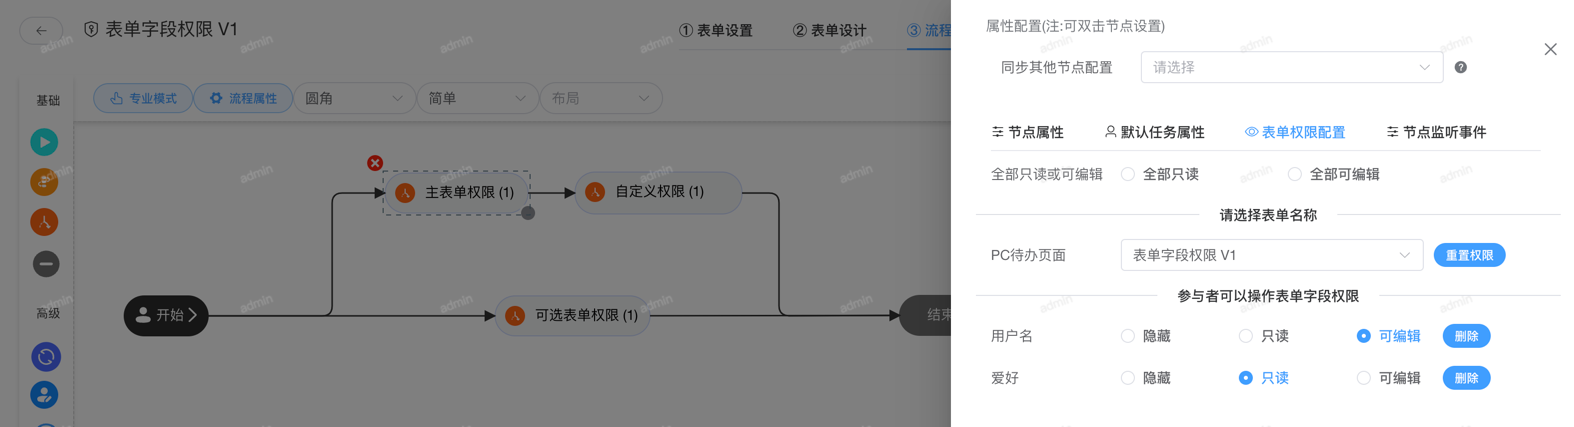The image size is (1574, 427).
Task: Select 全部只读 radio option
Action: coord(1128,174)
